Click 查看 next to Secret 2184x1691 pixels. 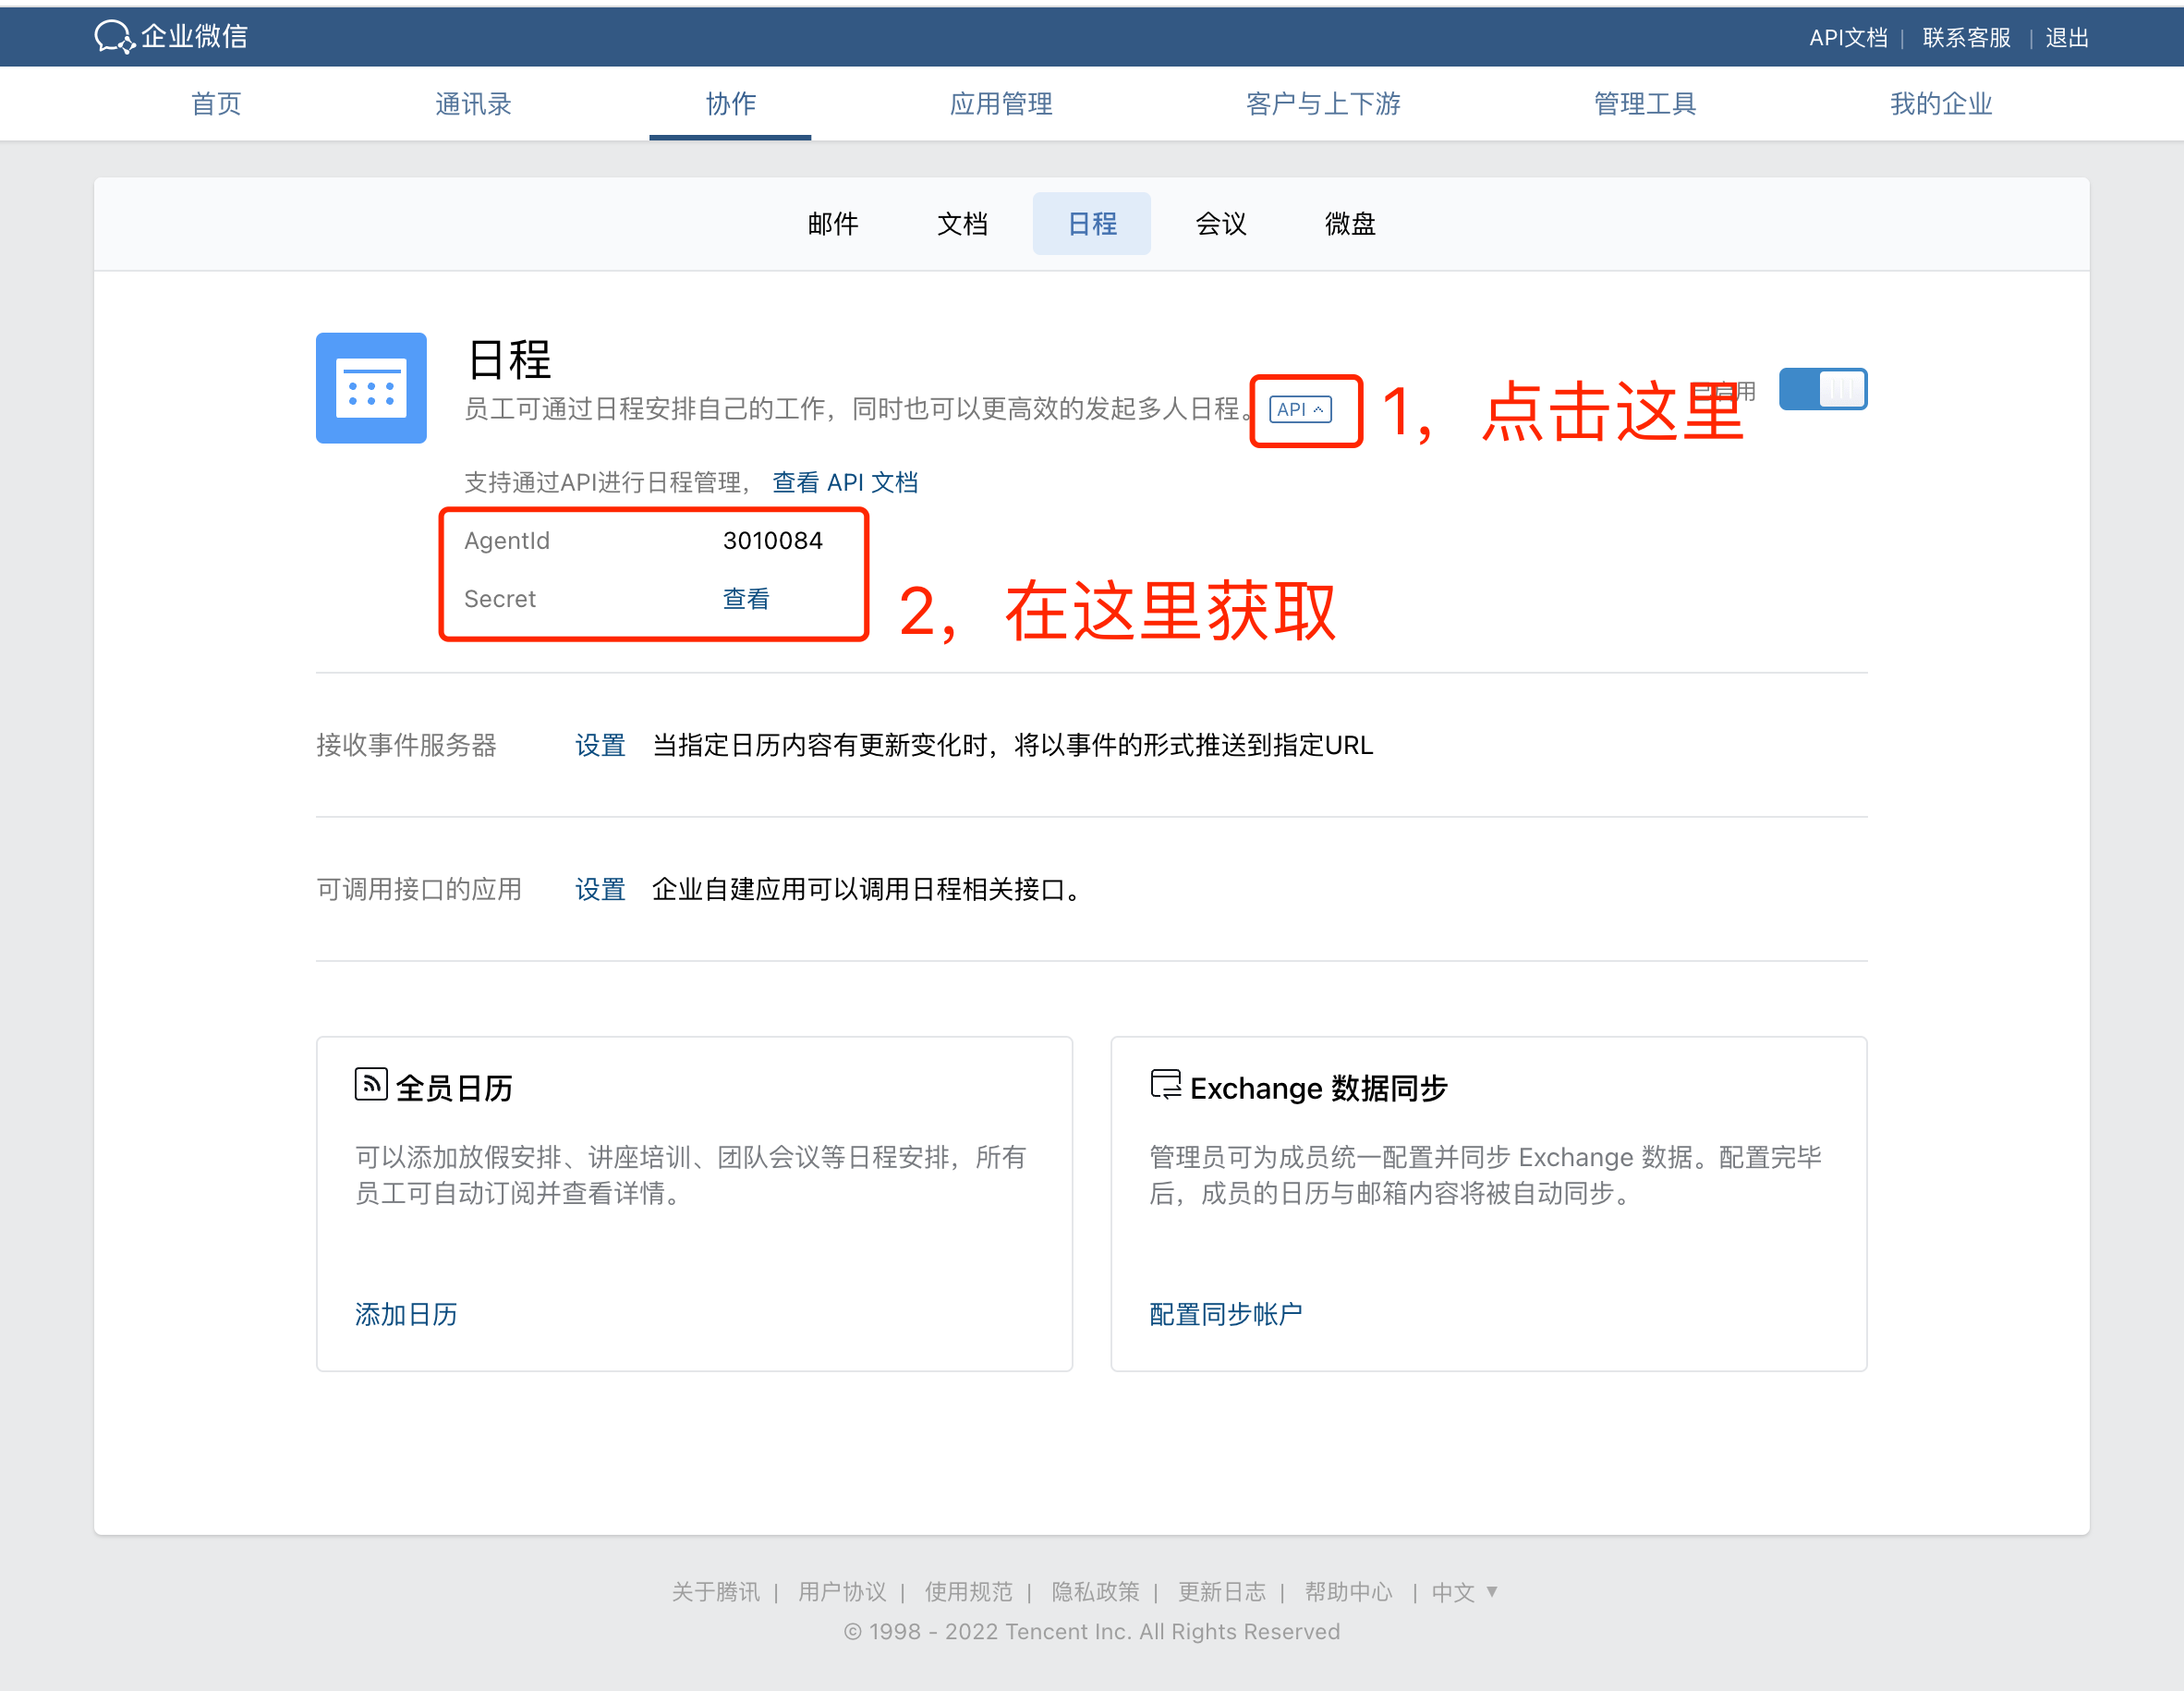tap(746, 598)
